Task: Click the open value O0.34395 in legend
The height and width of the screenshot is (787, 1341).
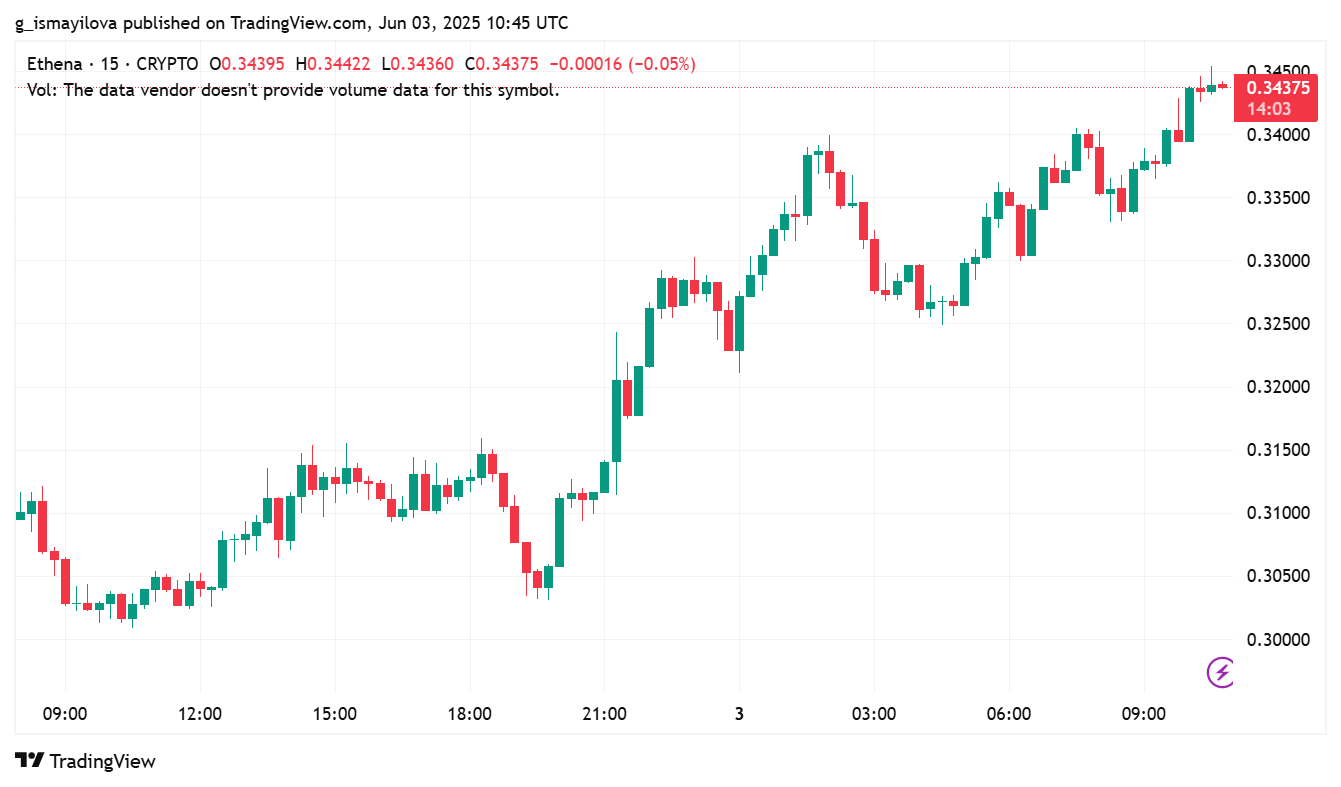Action: (x=247, y=64)
